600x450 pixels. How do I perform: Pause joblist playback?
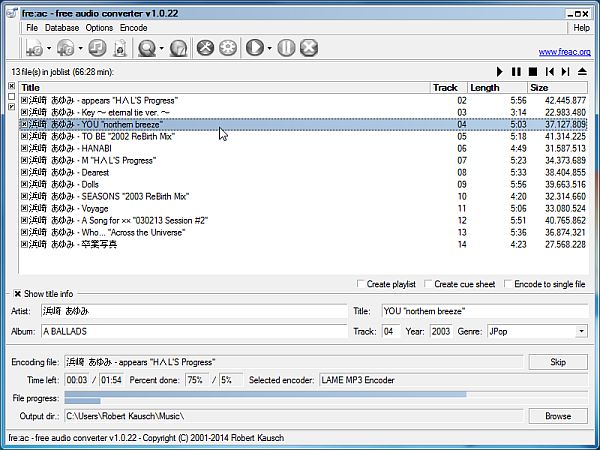[x=516, y=72]
